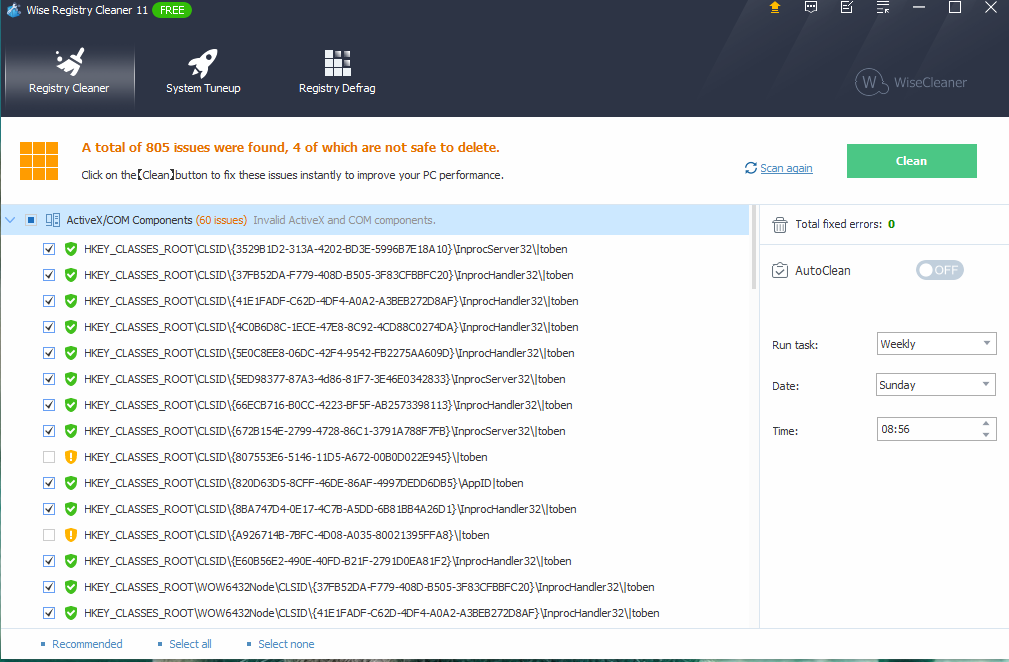Click the trash icon beside Total fixed errors

(x=780, y=225)
